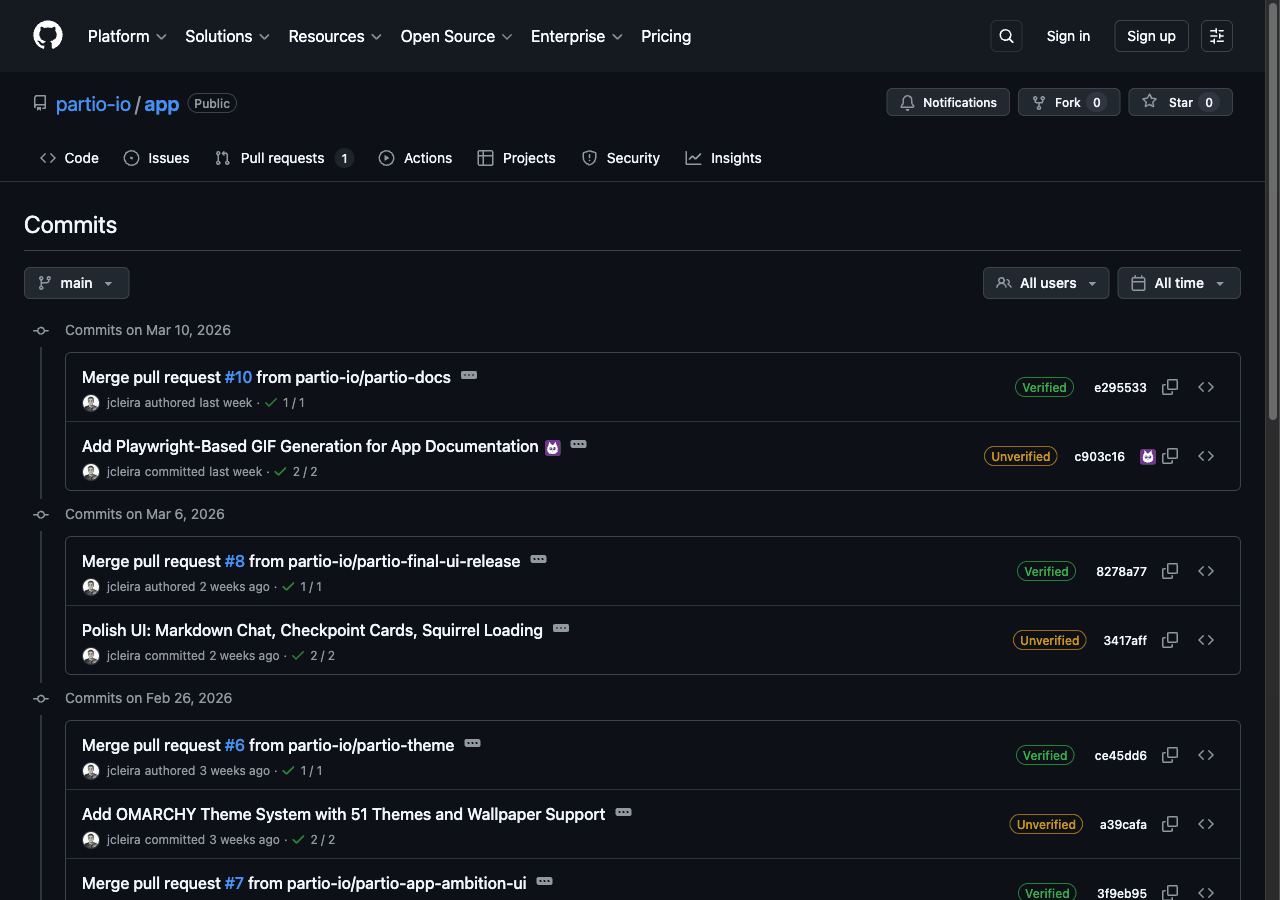Open pull request #10 link
Screen dimensions: 1280x900
pyautogui.click(x=238, y=377)
